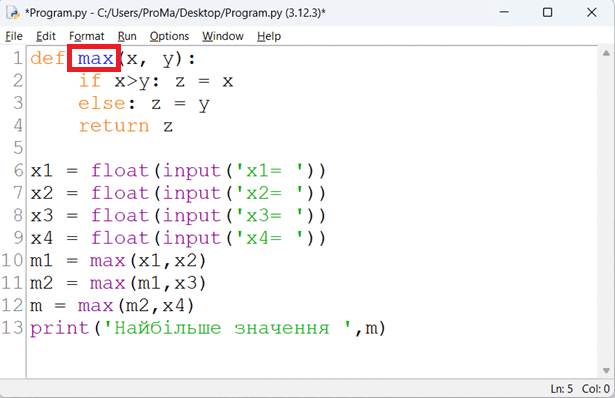Click 'max' call on line 12

(95, 305)
